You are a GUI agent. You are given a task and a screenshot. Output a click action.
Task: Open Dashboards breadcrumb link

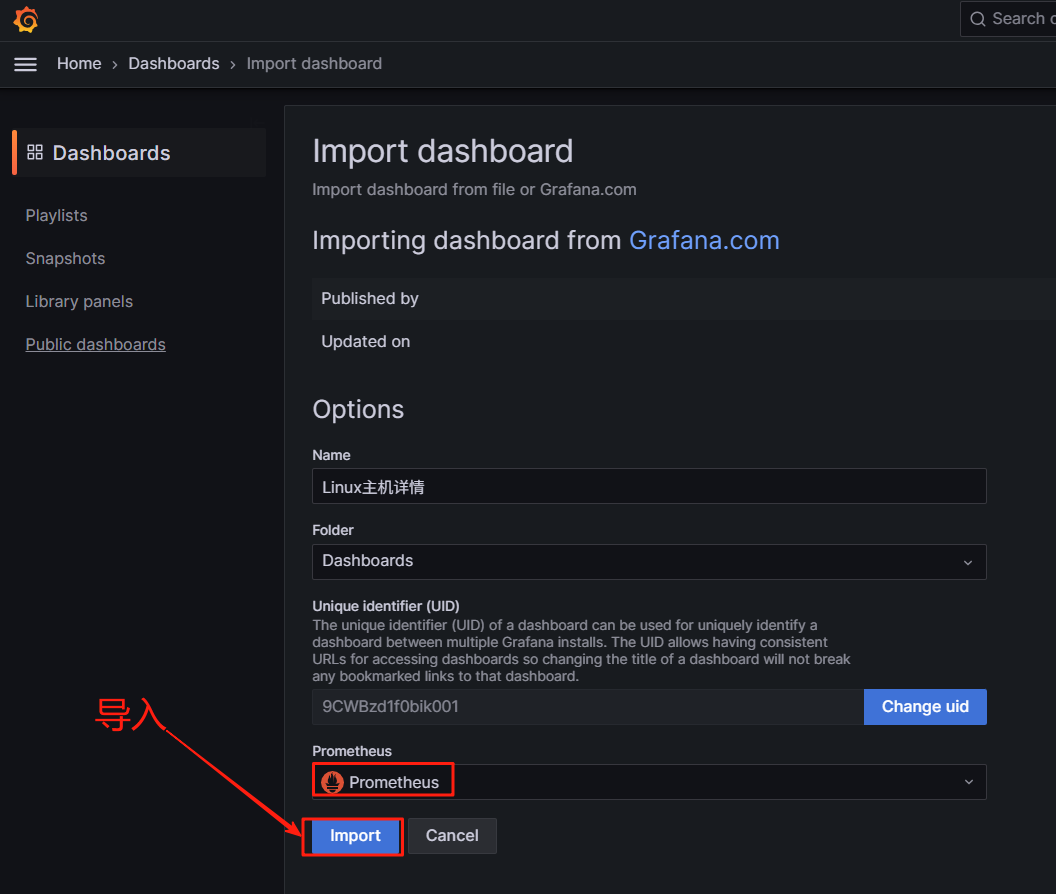pyautogui.click(x=174, y=63)
